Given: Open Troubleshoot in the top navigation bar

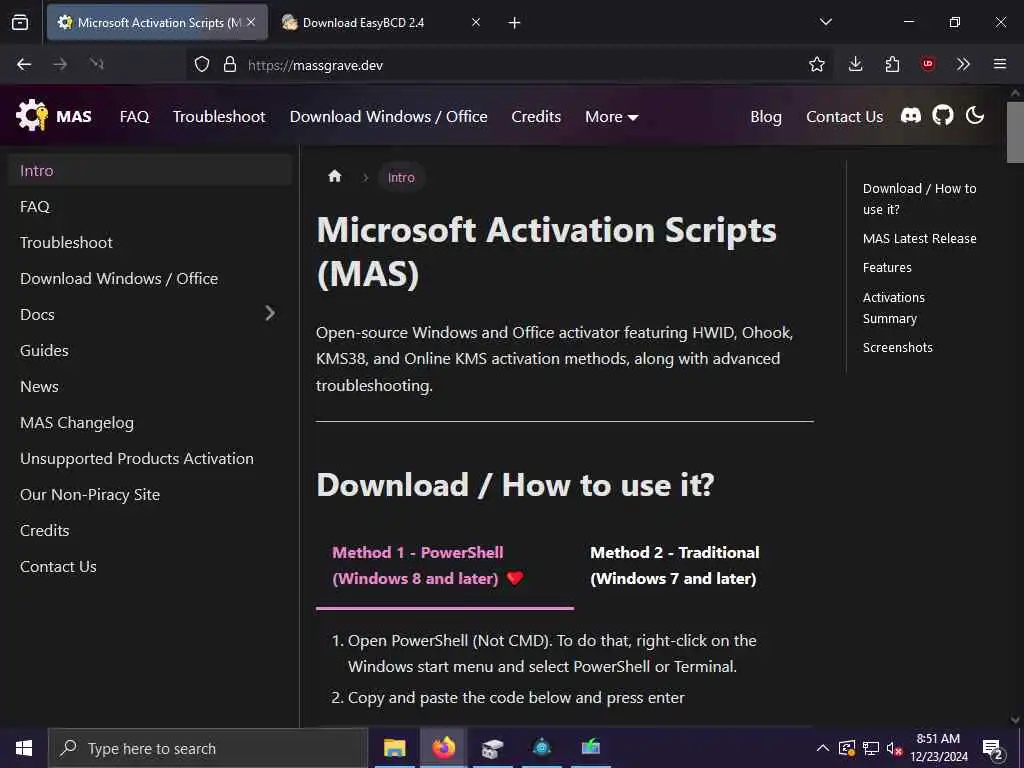Looking at the screenshot, I should (x=219, y=117).
